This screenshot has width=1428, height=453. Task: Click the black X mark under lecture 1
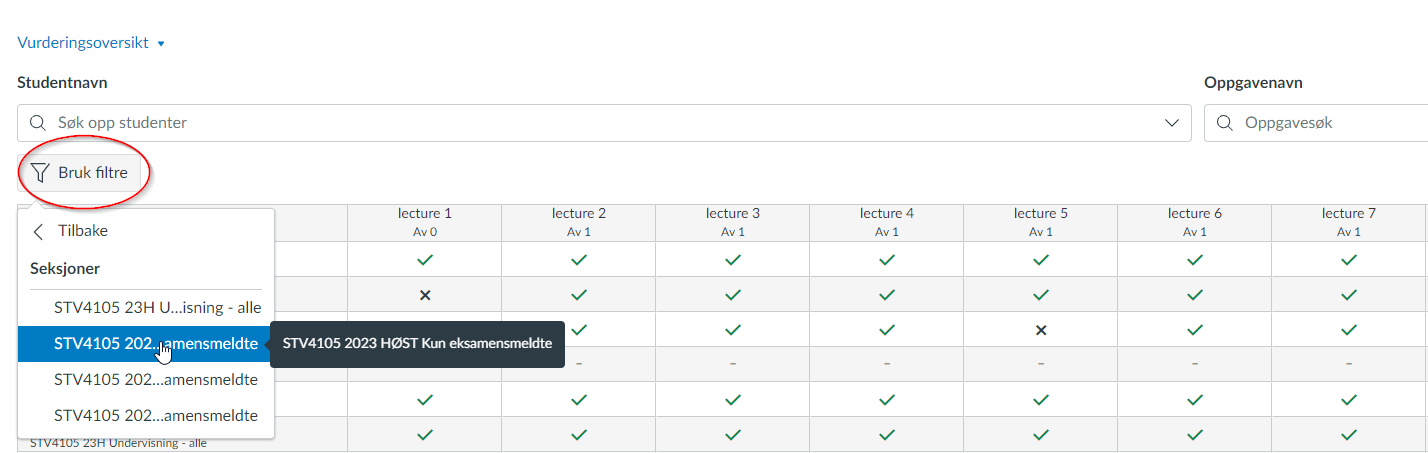click(x=424, y=295)
